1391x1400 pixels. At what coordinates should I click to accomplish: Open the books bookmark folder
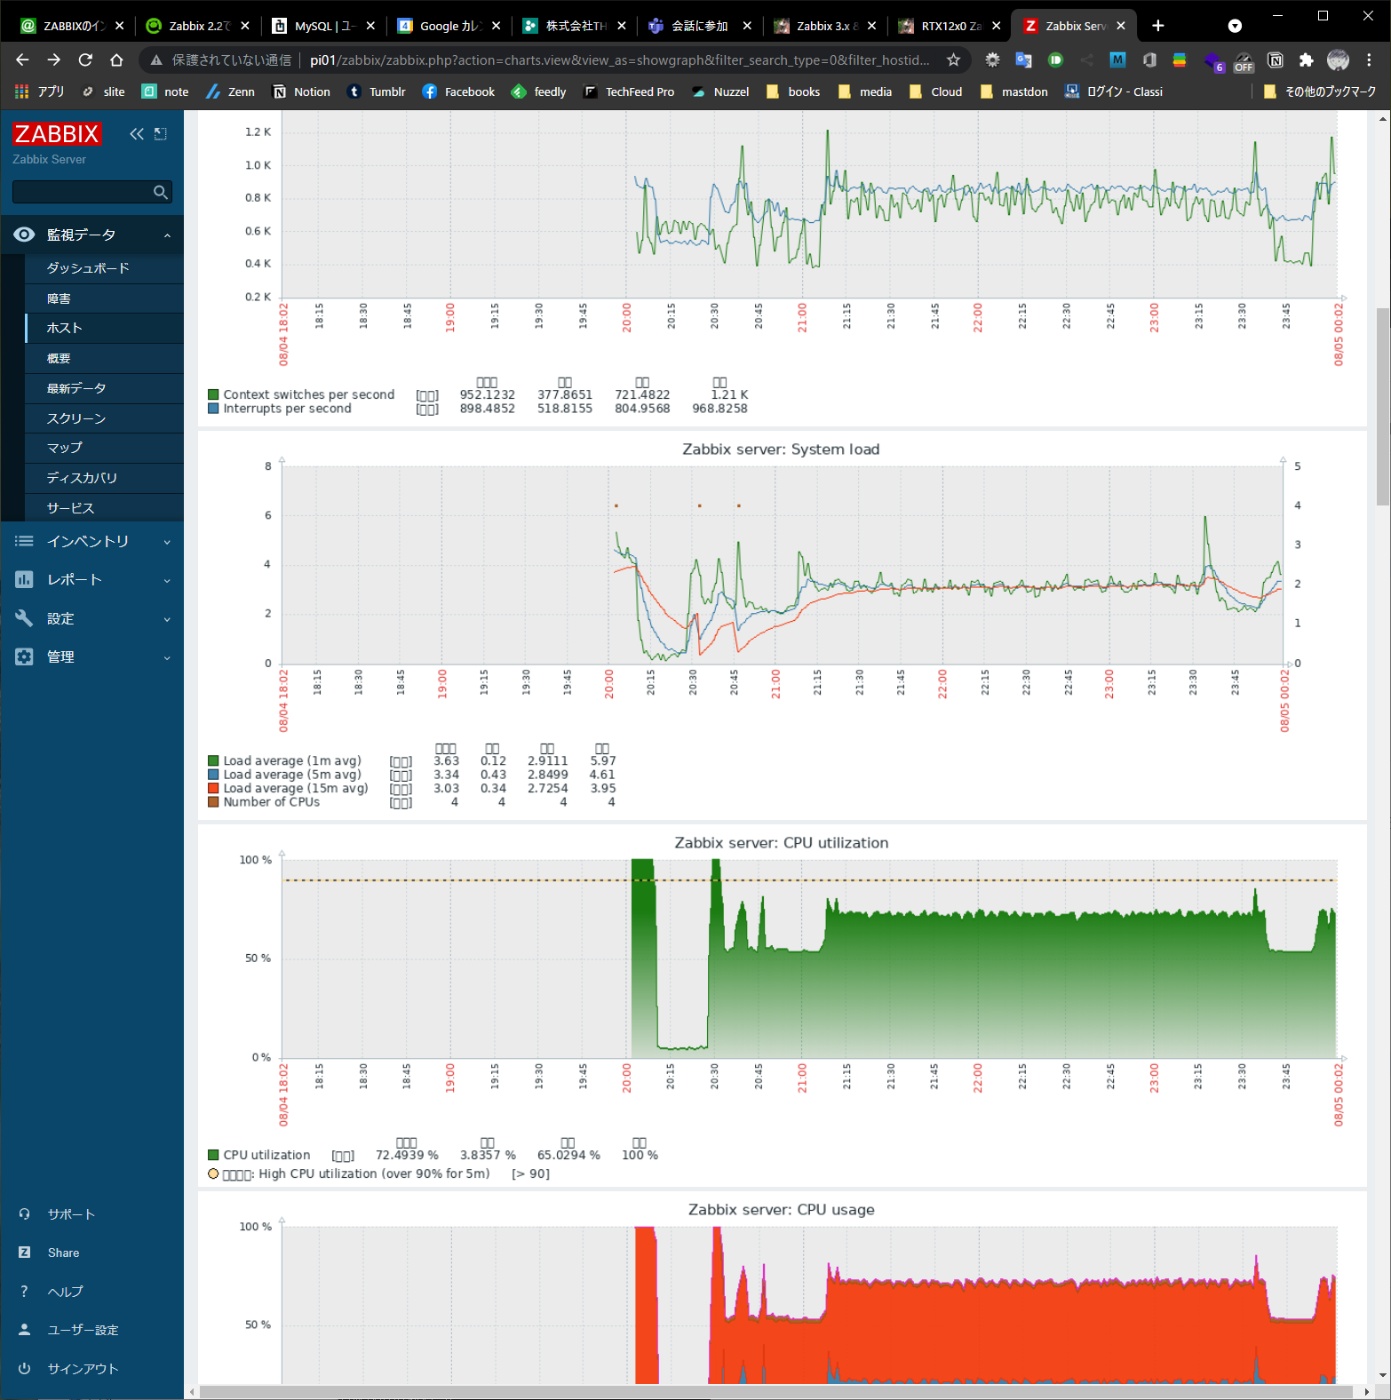[793, 92]
